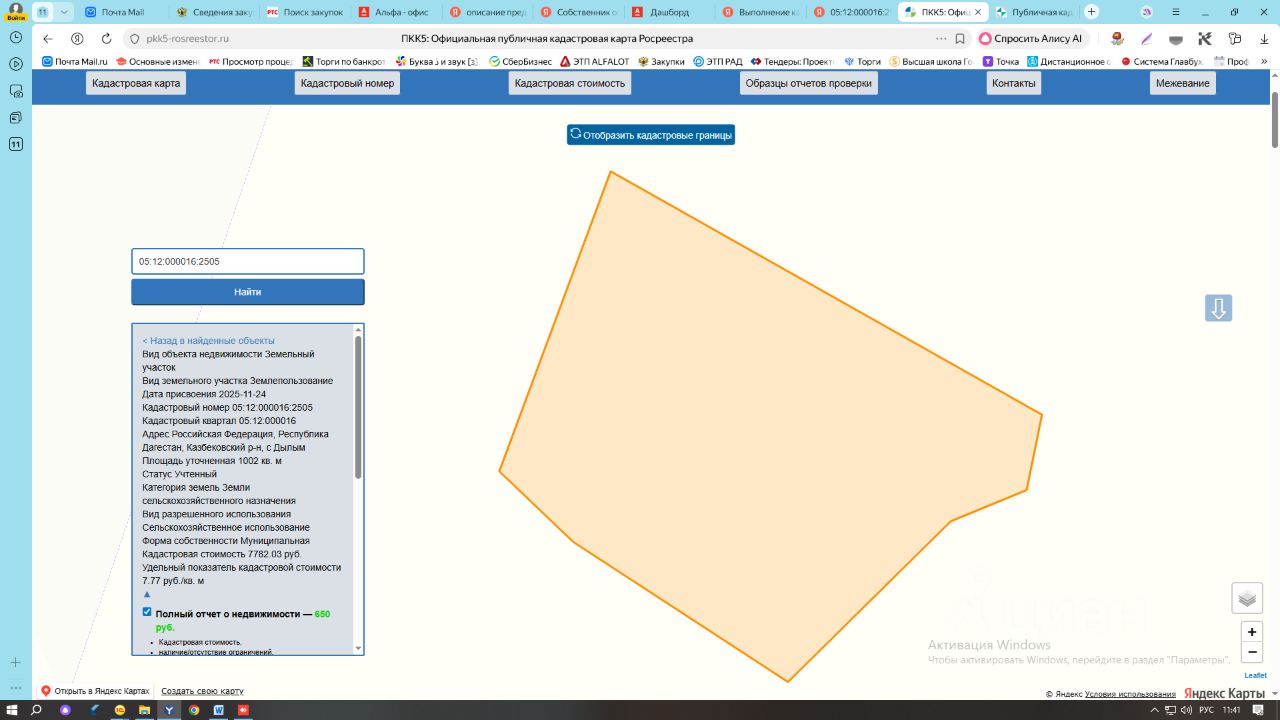This screenshot has width=1280, height=720.
Task: Collapse details with the blue triangle
Action: 147,594
